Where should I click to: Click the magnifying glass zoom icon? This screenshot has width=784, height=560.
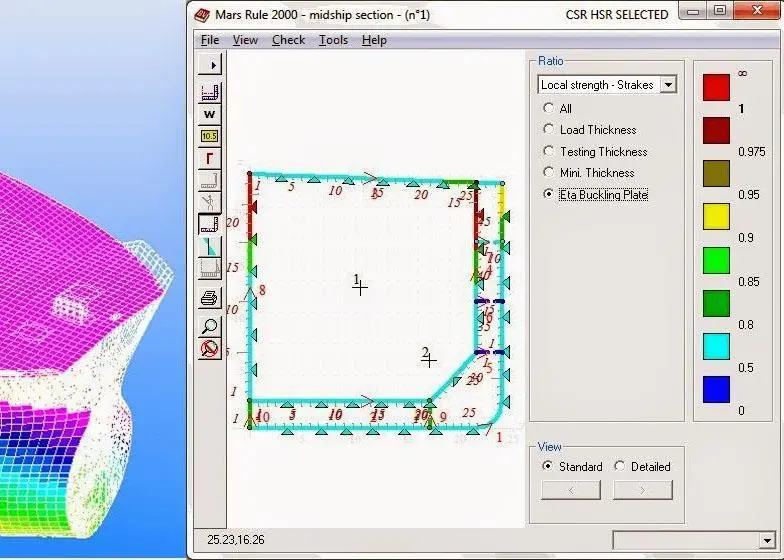pyautogui.click(x=210, y=326)
